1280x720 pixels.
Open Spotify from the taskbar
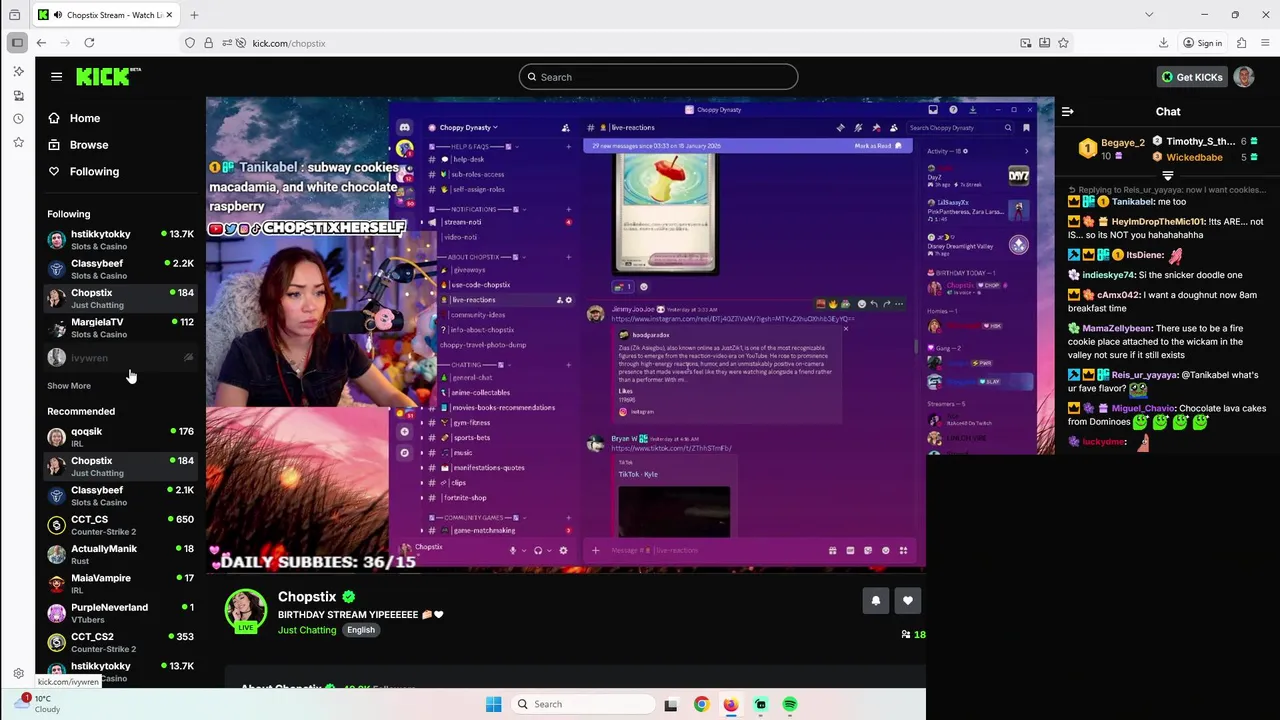point(790,704)
